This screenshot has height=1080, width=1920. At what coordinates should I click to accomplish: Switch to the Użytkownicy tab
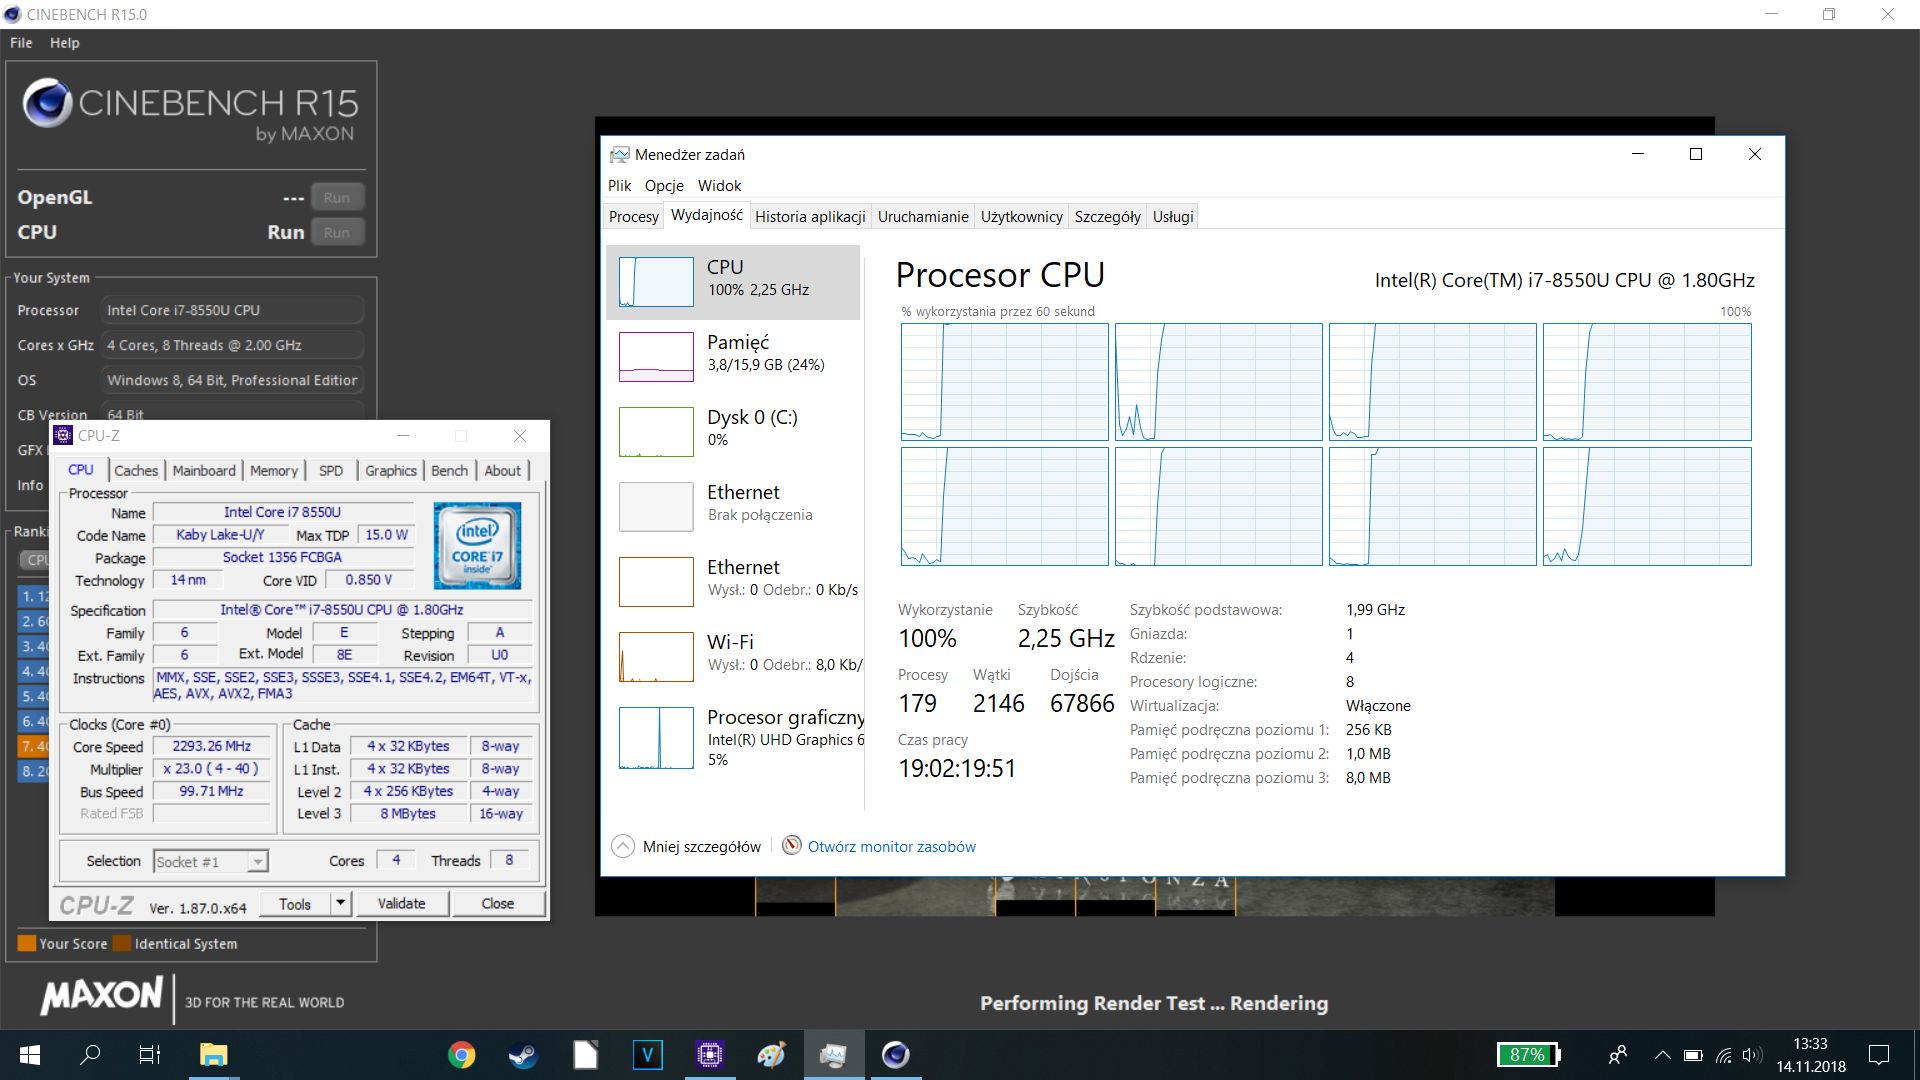click(x=1021, y=217)
